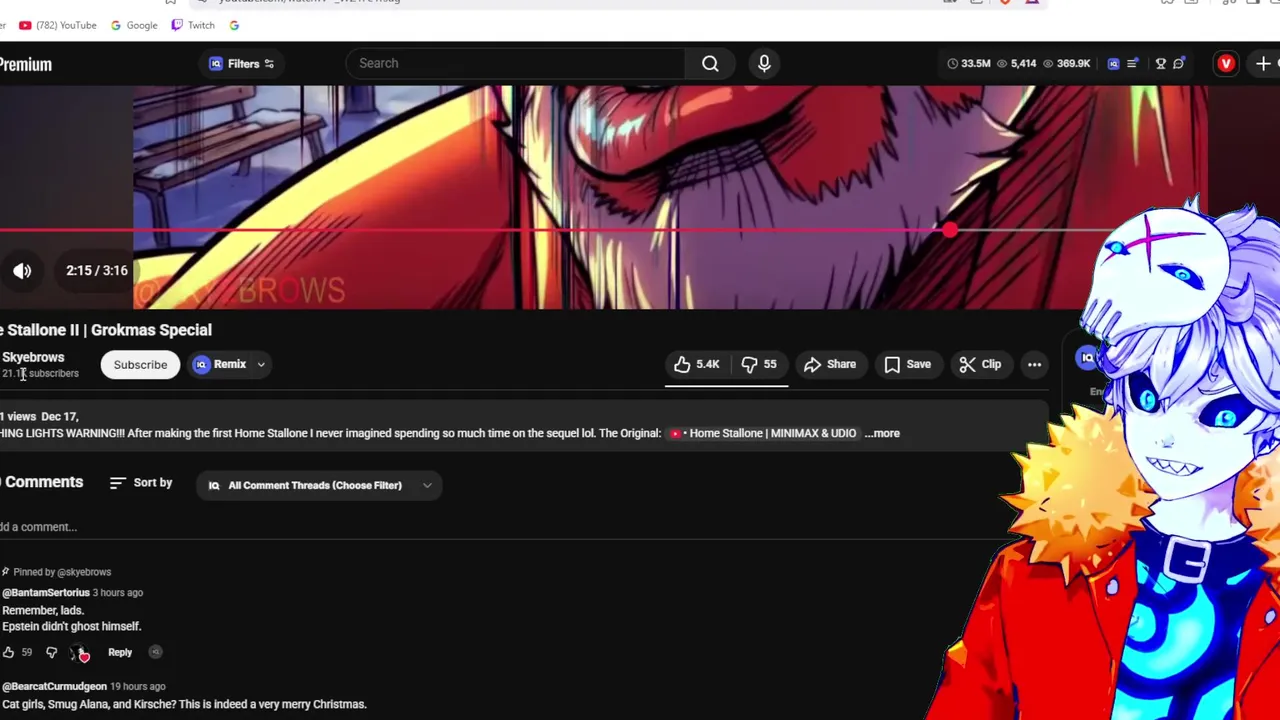This screenshot has width=1280, height=720.
Task: Click the 369.9K views stat in header
Action: pos(1066,64)
